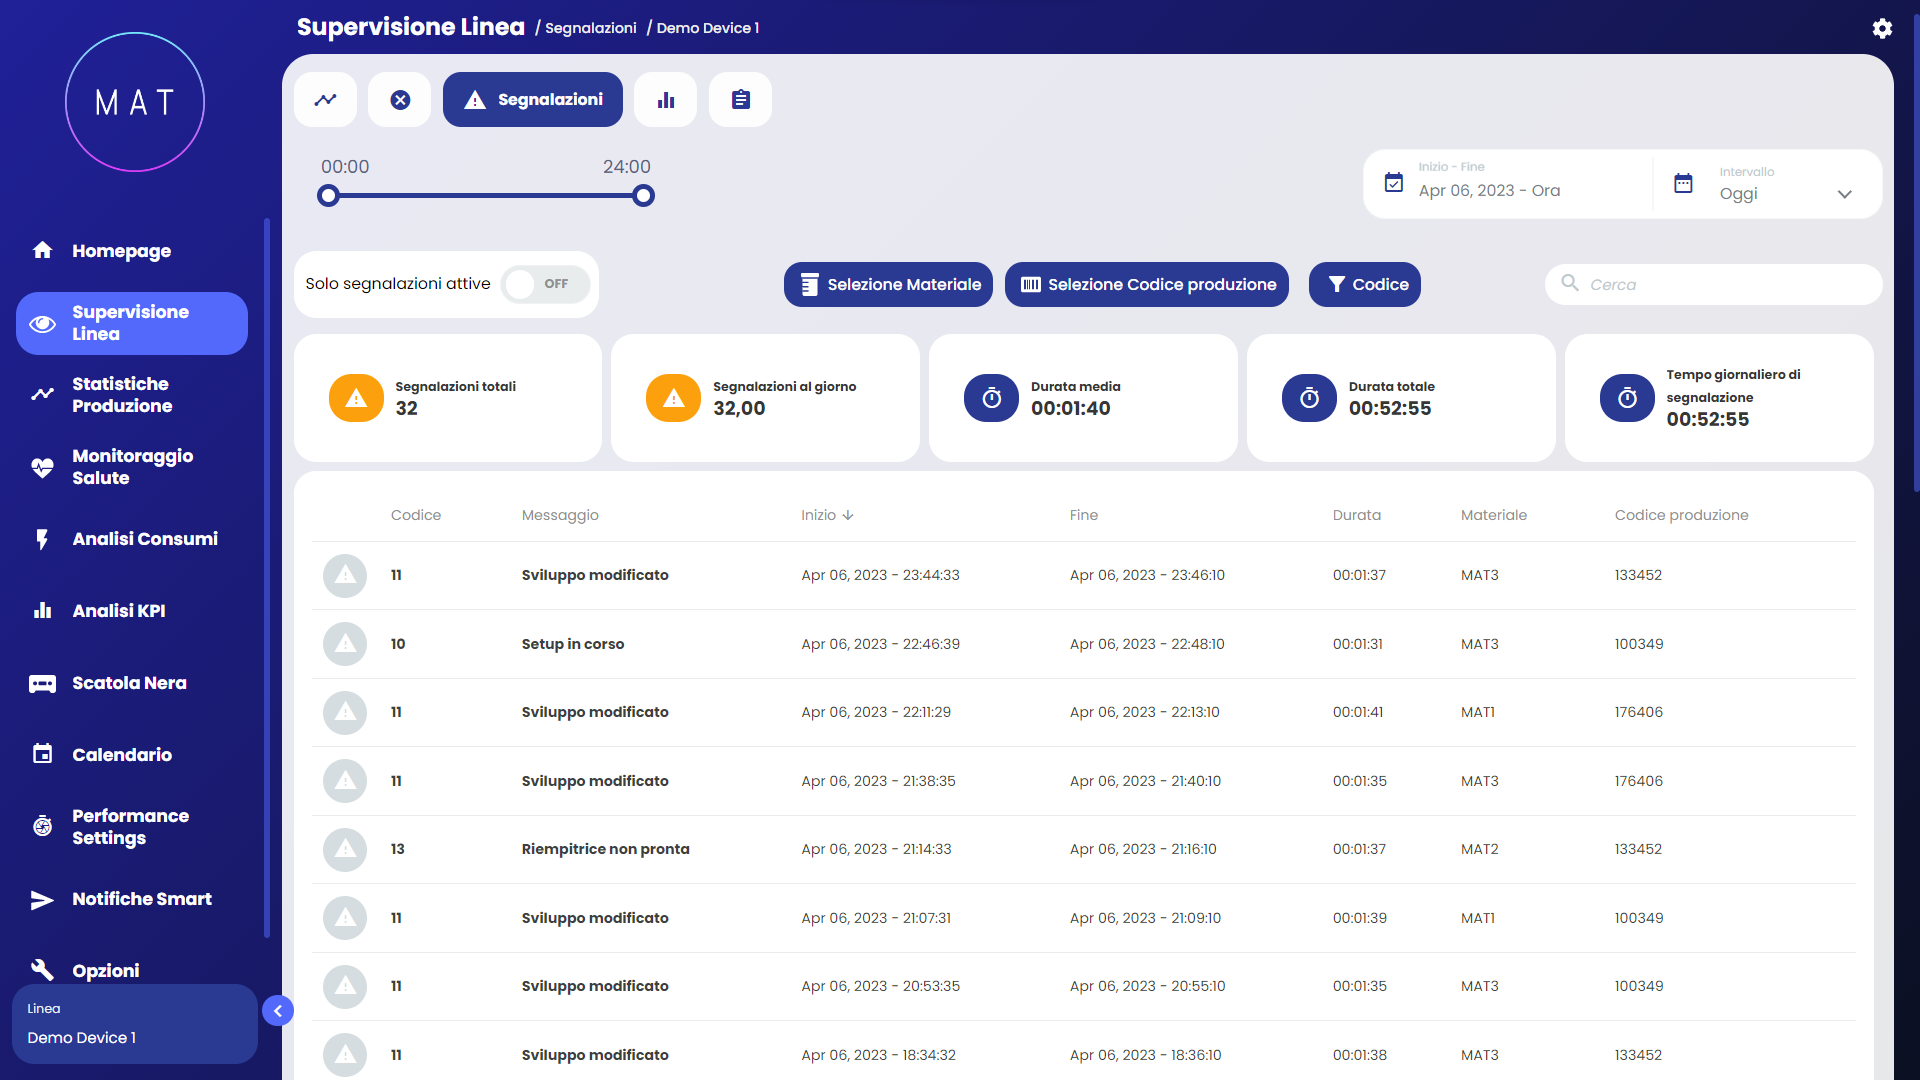Click Selezione Codice produzione button
Viewport: 1920px width, 1080px height.
click(x=1146, y=285)
